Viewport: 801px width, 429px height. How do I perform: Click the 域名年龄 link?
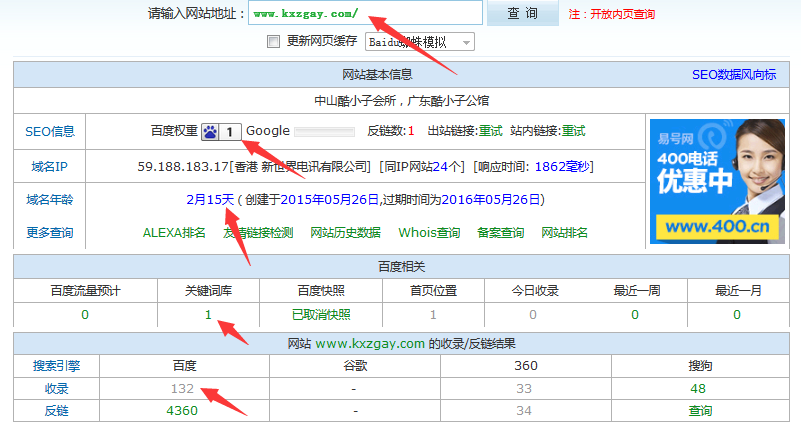(50, 199)
